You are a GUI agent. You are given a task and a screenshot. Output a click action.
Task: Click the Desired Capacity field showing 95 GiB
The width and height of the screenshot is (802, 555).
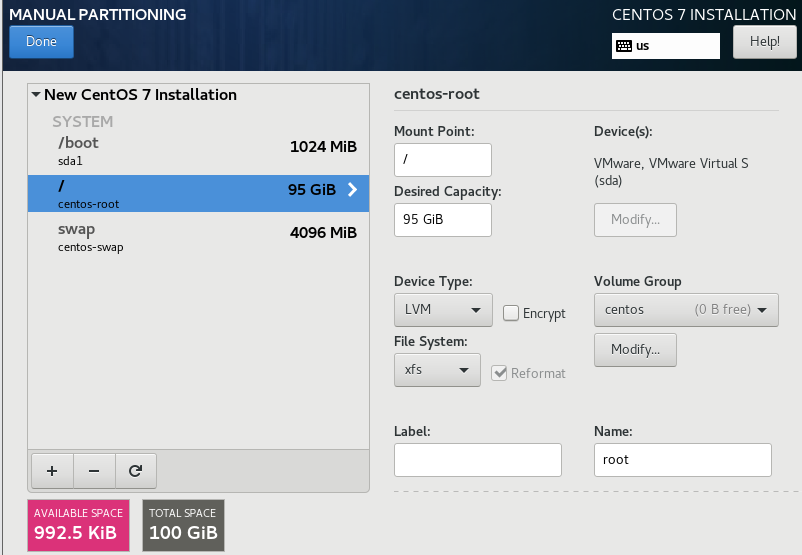[443, 220]
